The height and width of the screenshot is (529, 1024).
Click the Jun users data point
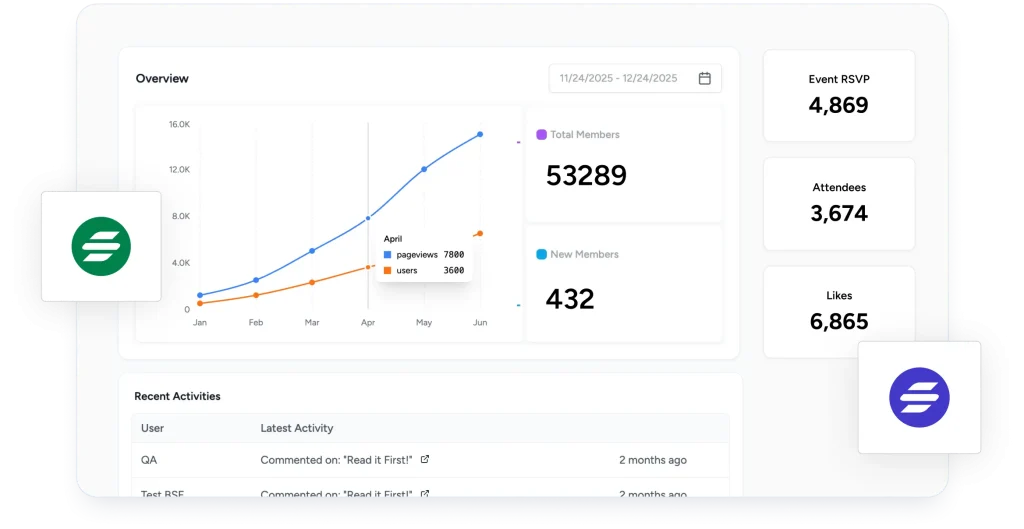[x=480, y=233]
